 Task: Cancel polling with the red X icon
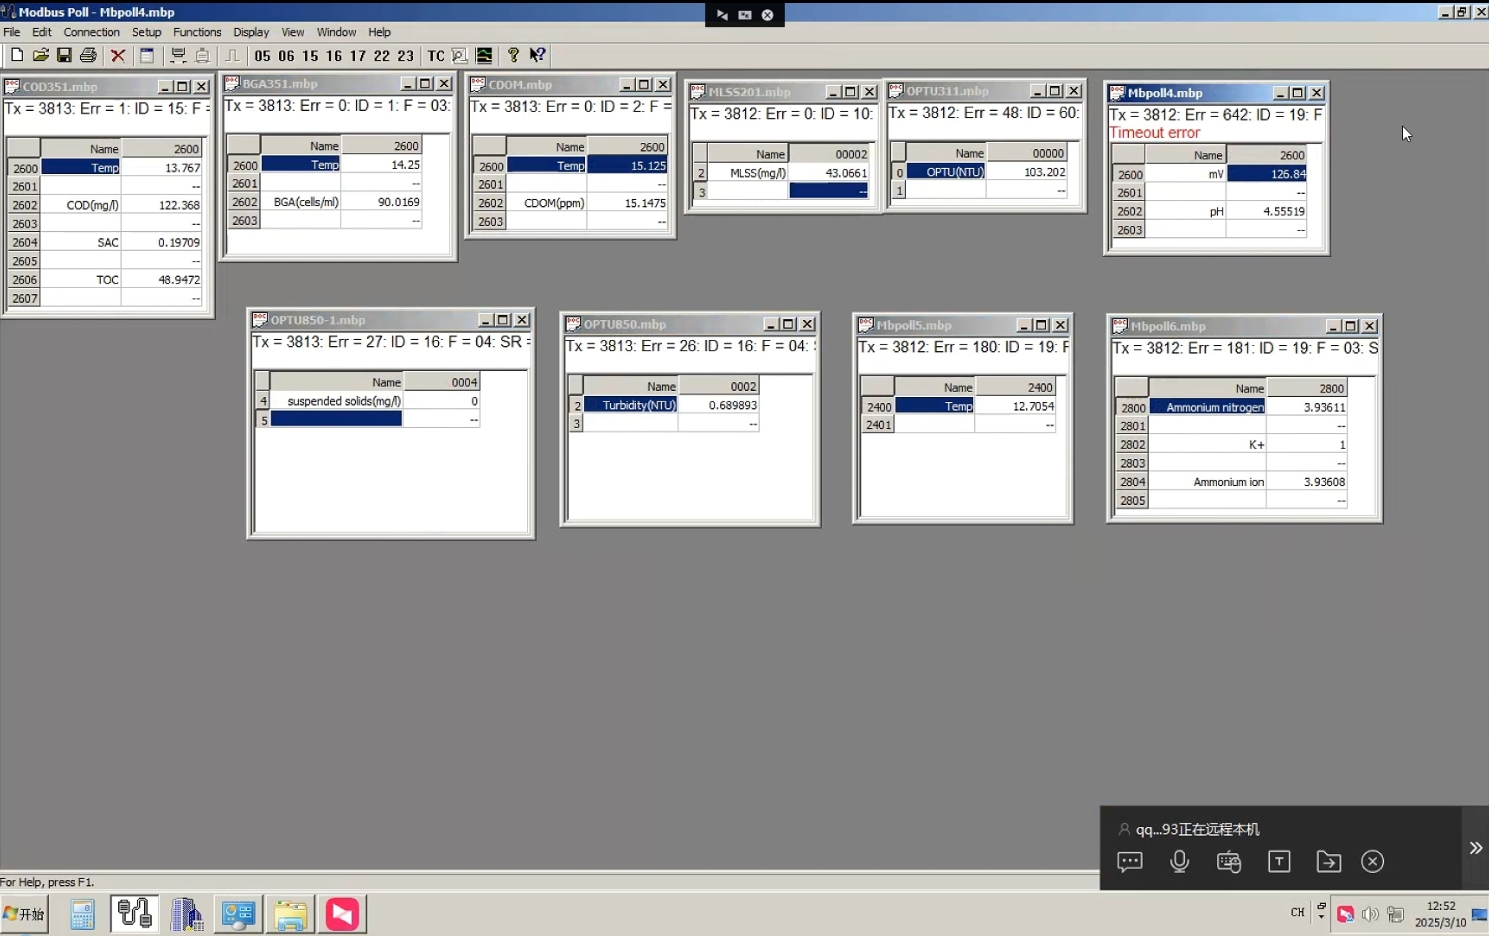(x=117, y=55)
